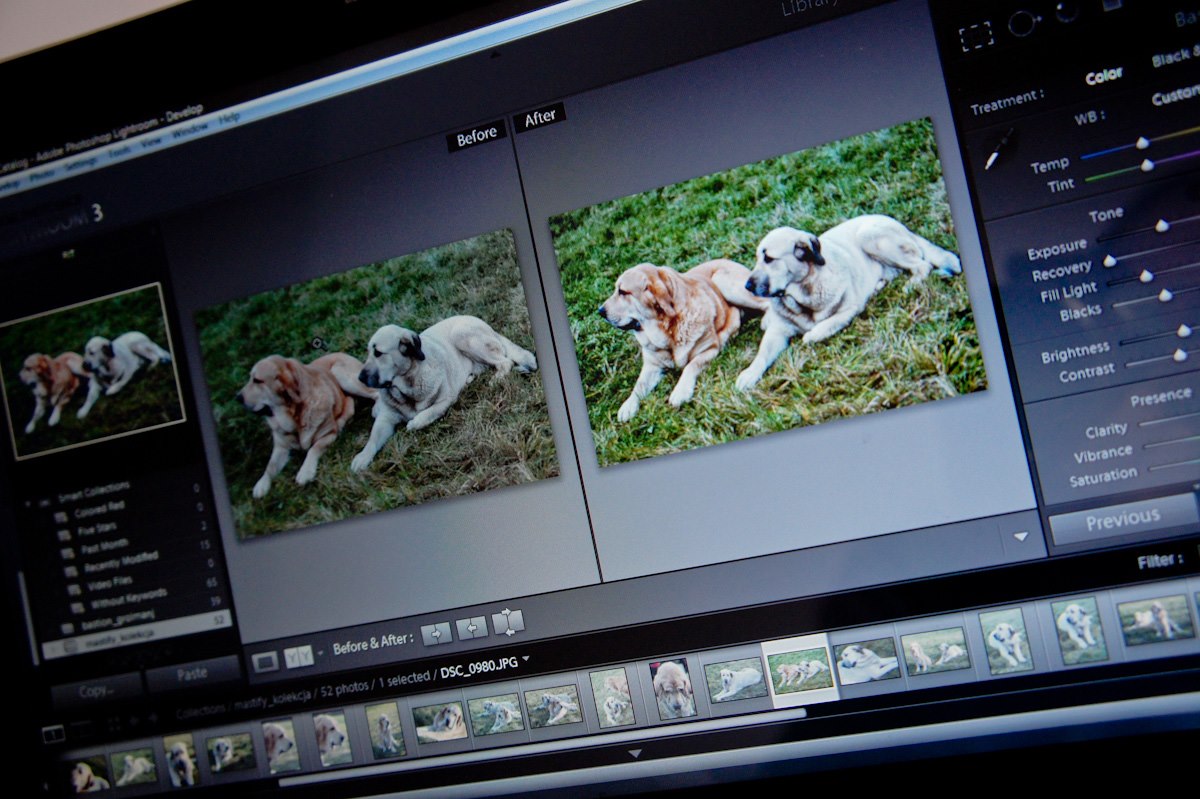1200x799 pixels.
Task: Adjust the Exposure slider handle
Action: pyautogui.click(x=1161, y=226)
